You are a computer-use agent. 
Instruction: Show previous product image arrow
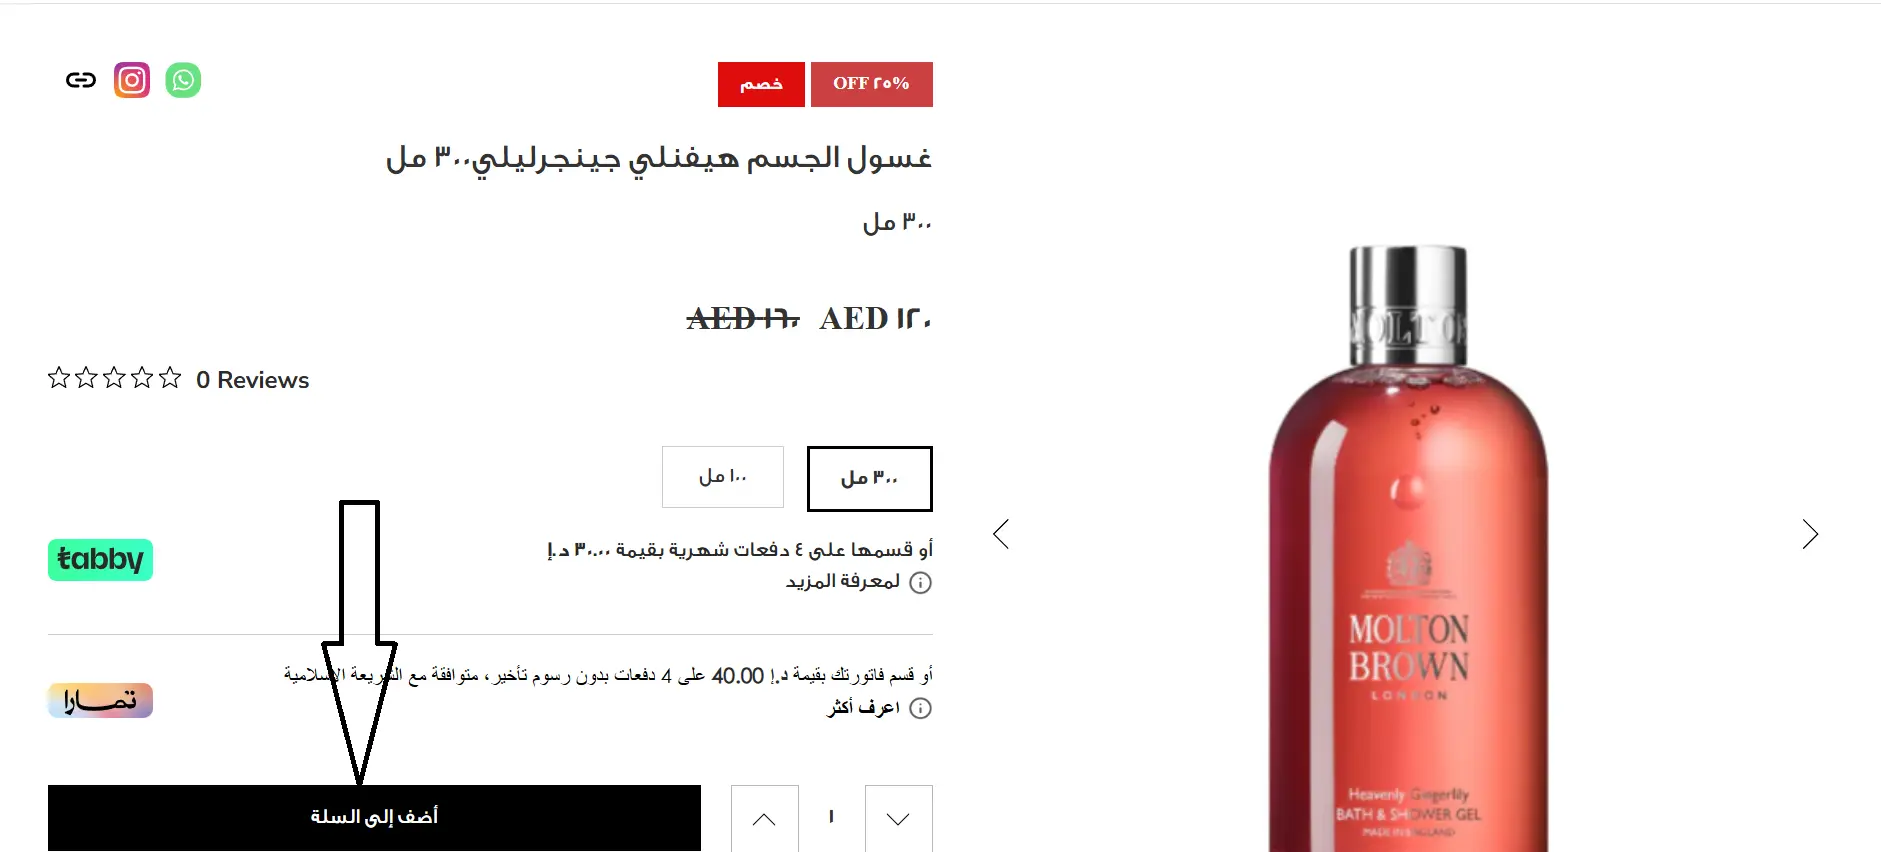pos(1001,534)
